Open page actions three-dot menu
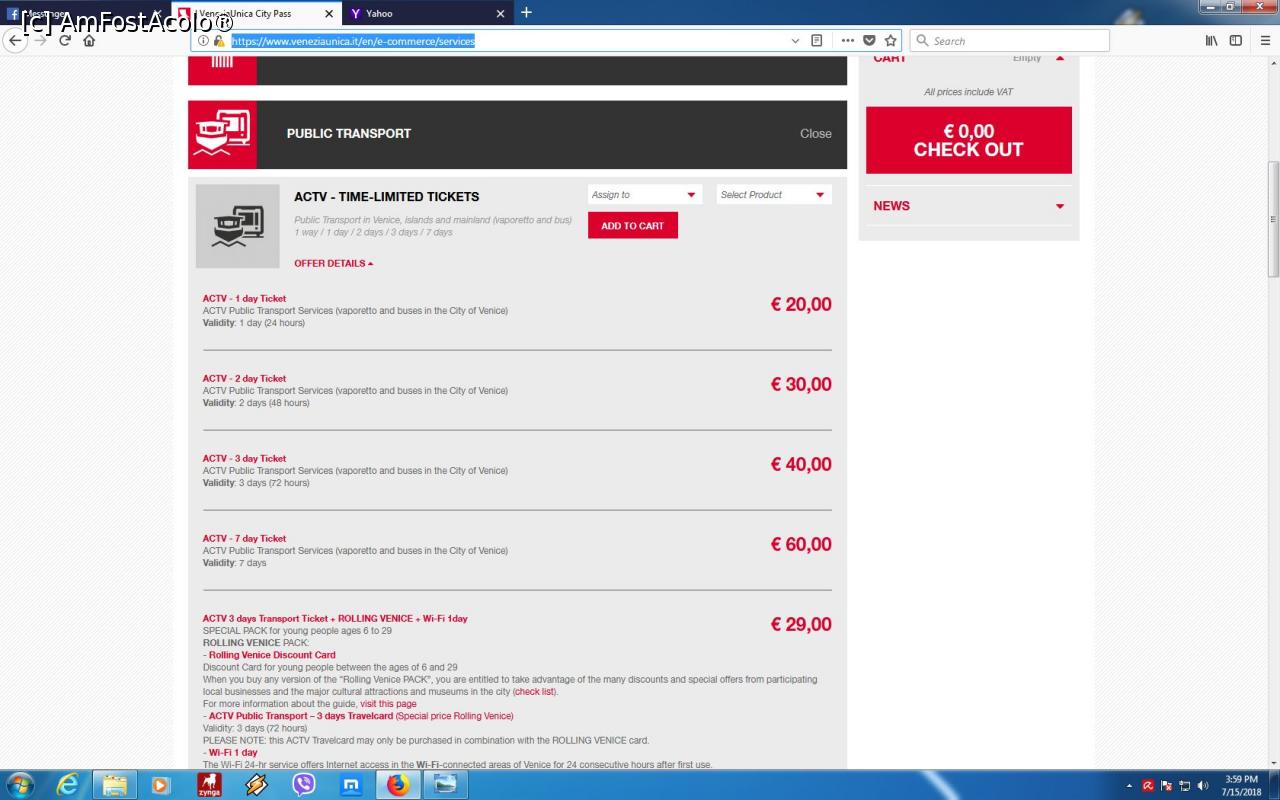Image resolution: width=1280 pixels, height=800 pixels. click(x=848, y=41)
